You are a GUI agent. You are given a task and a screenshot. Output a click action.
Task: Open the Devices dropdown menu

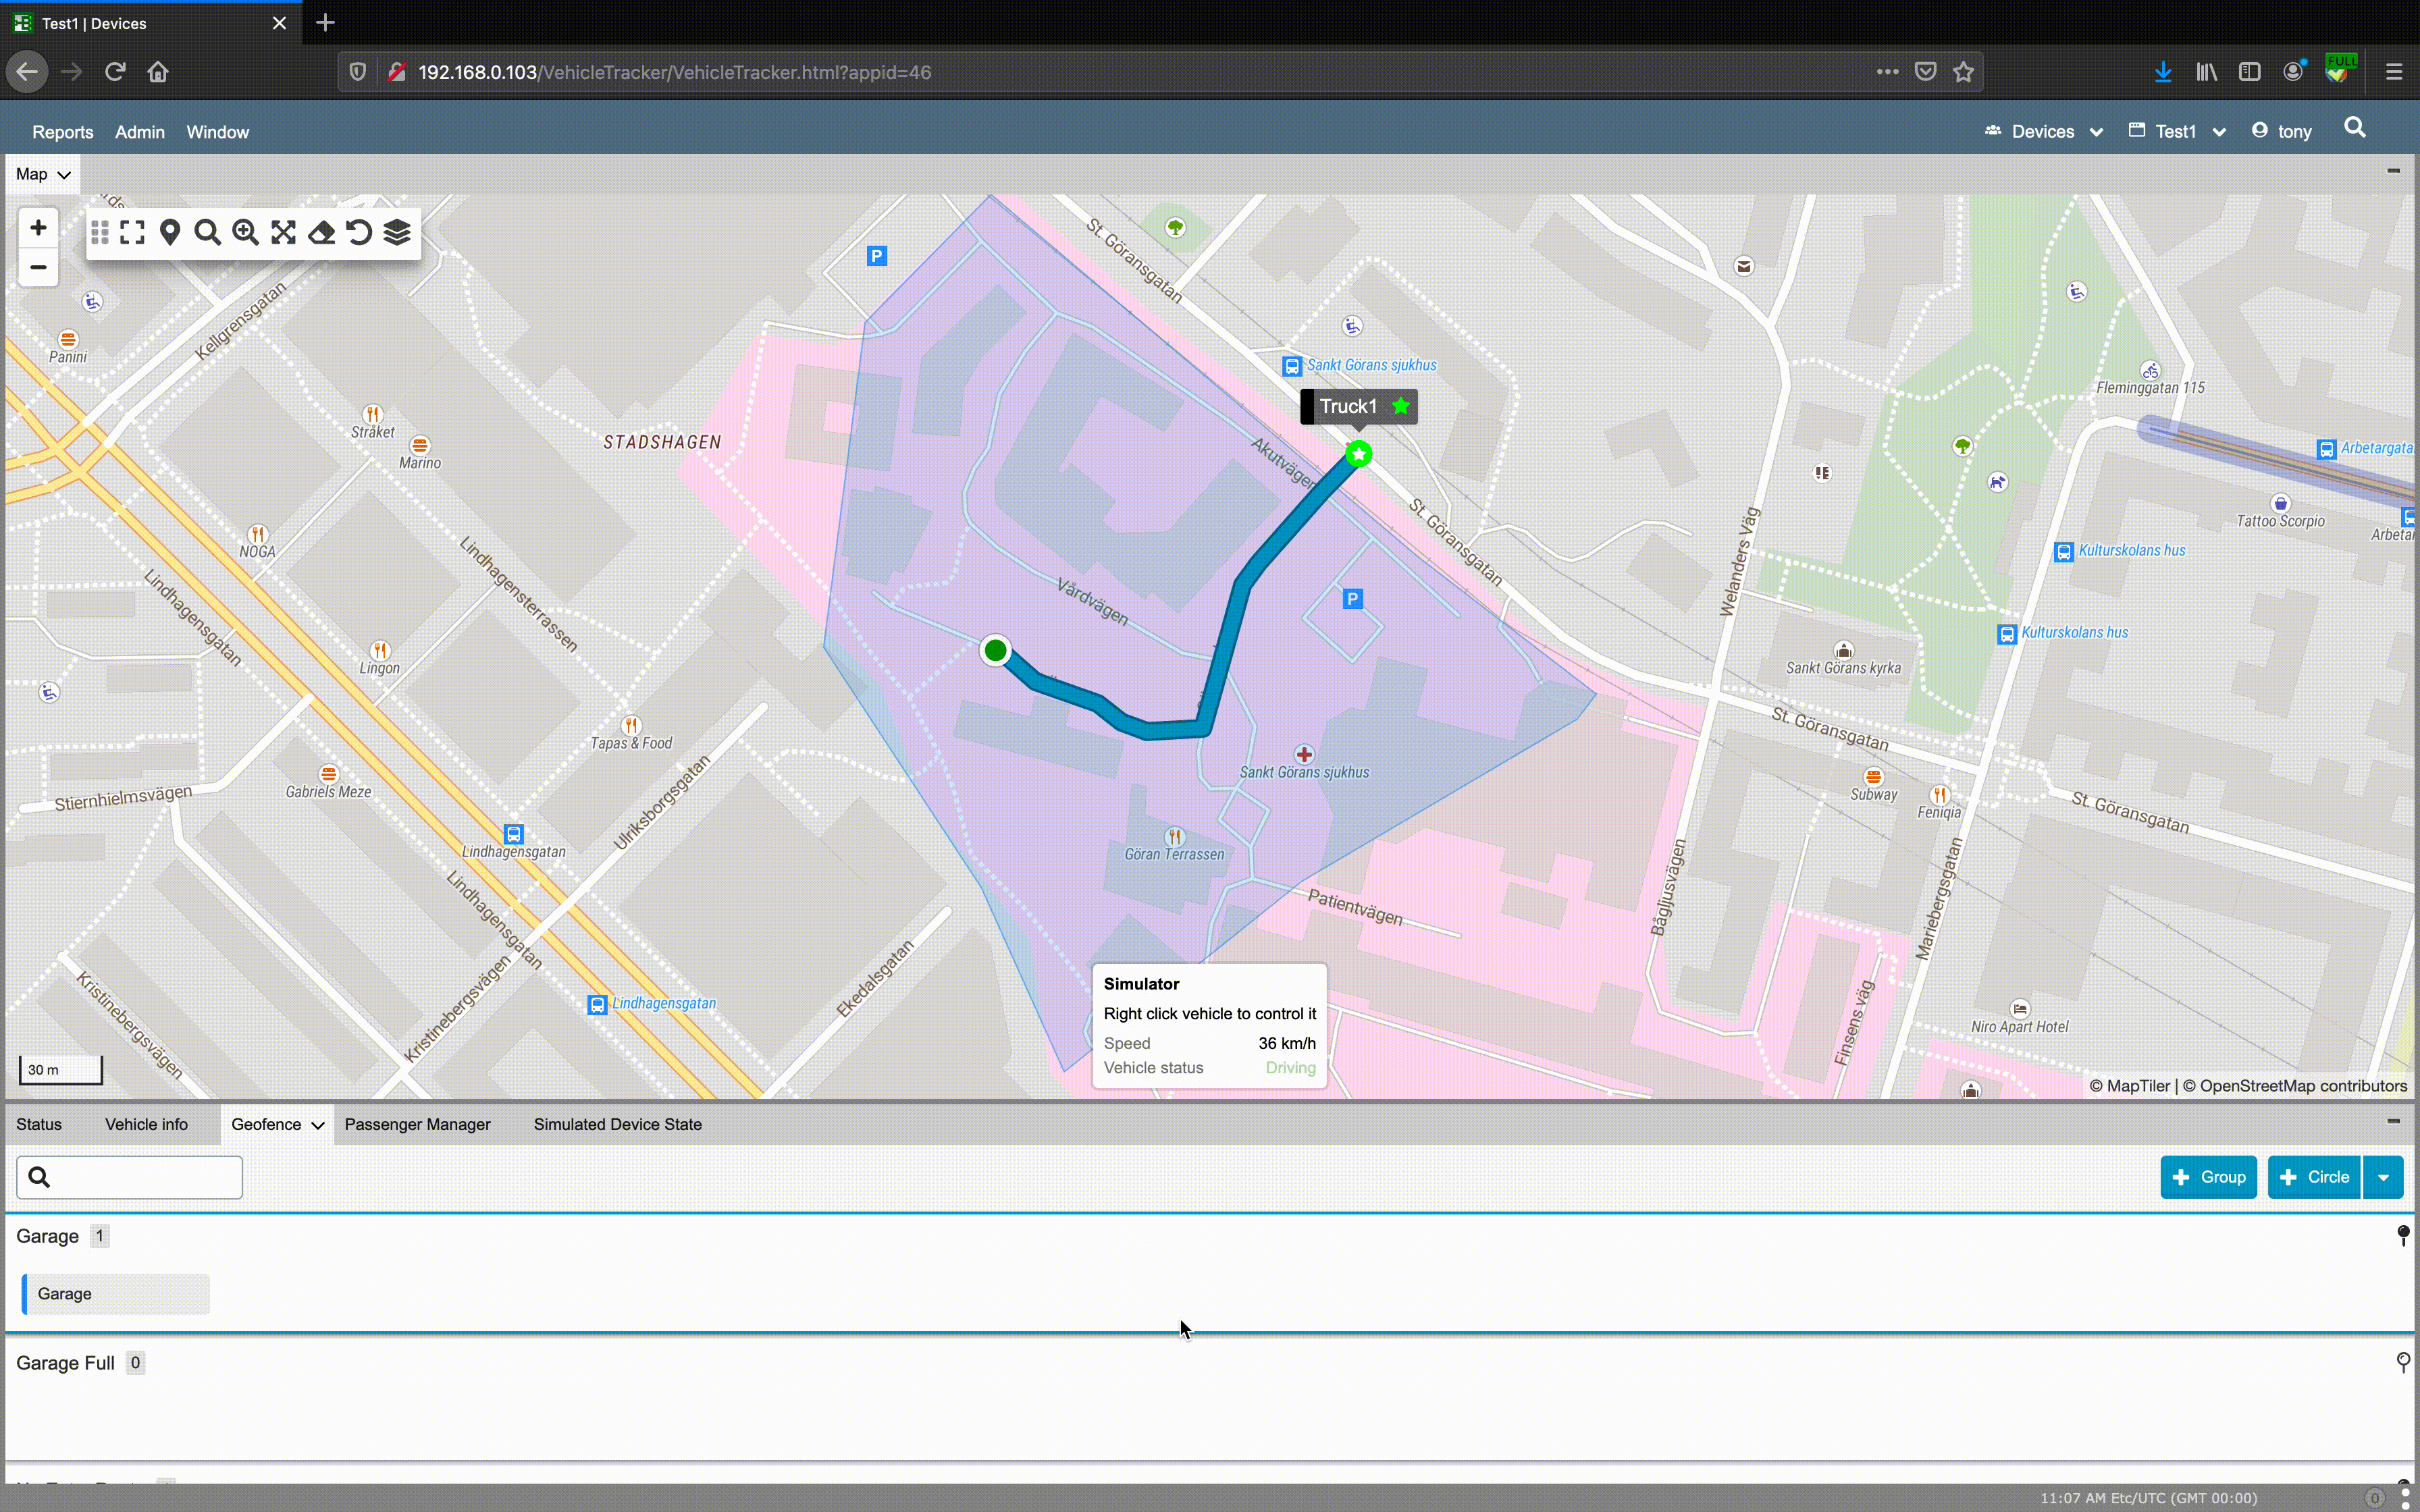(2044, 131)
